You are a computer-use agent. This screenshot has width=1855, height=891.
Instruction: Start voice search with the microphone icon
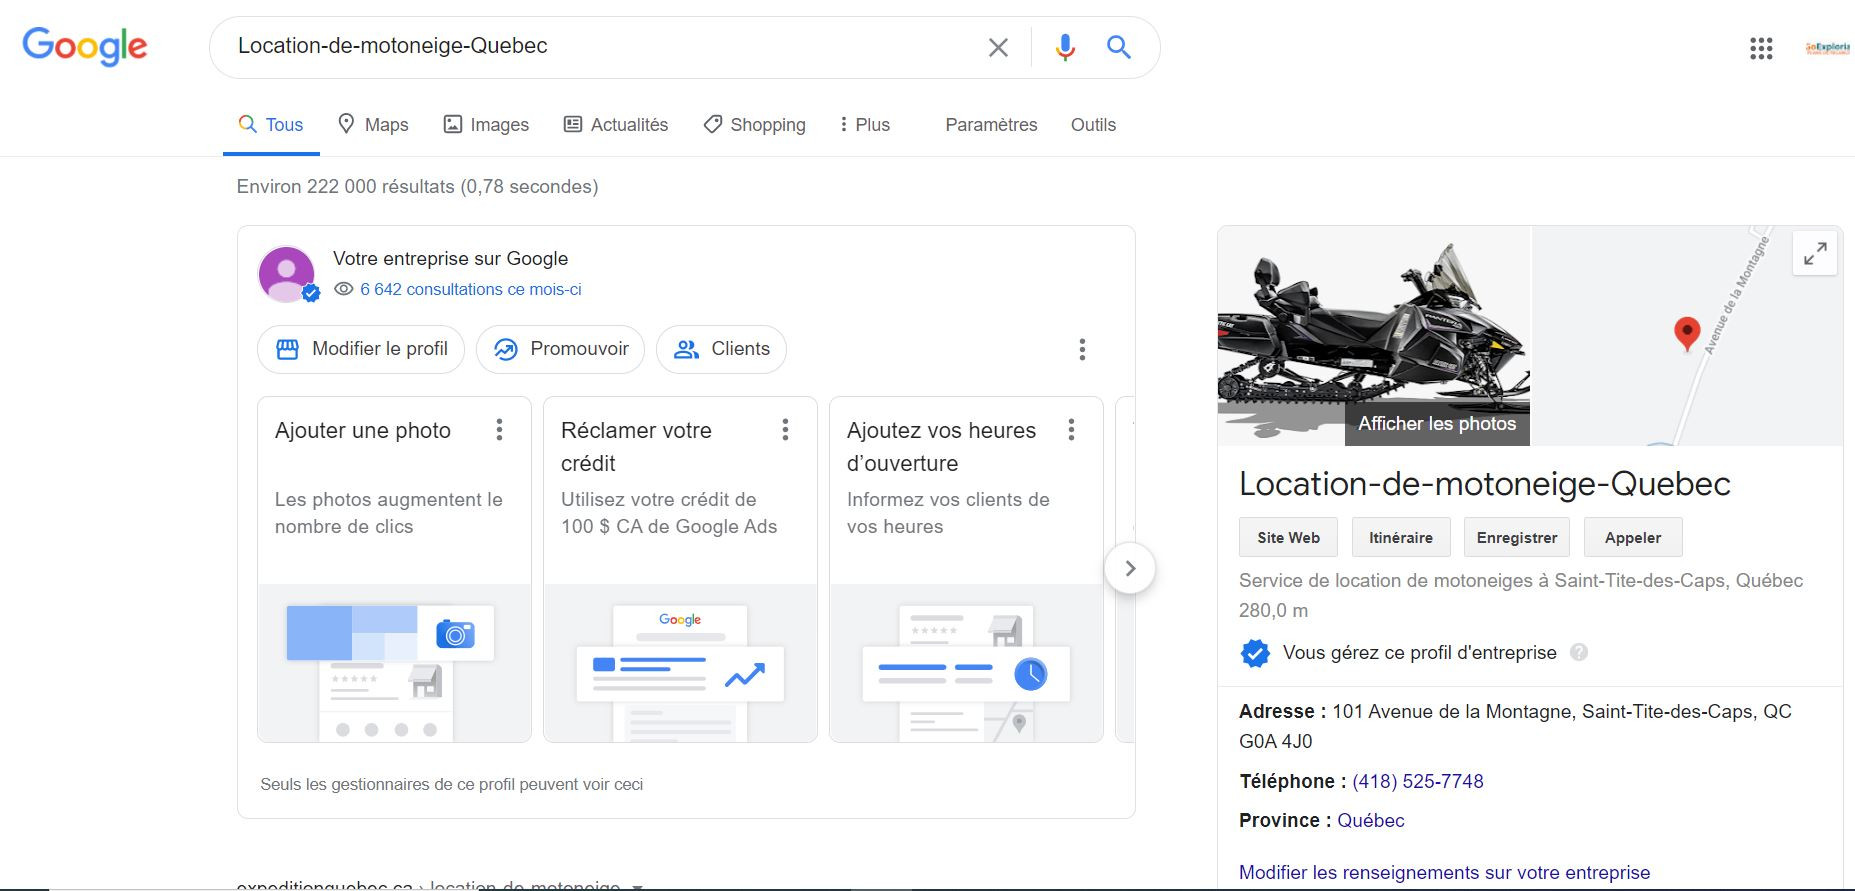1065,47
